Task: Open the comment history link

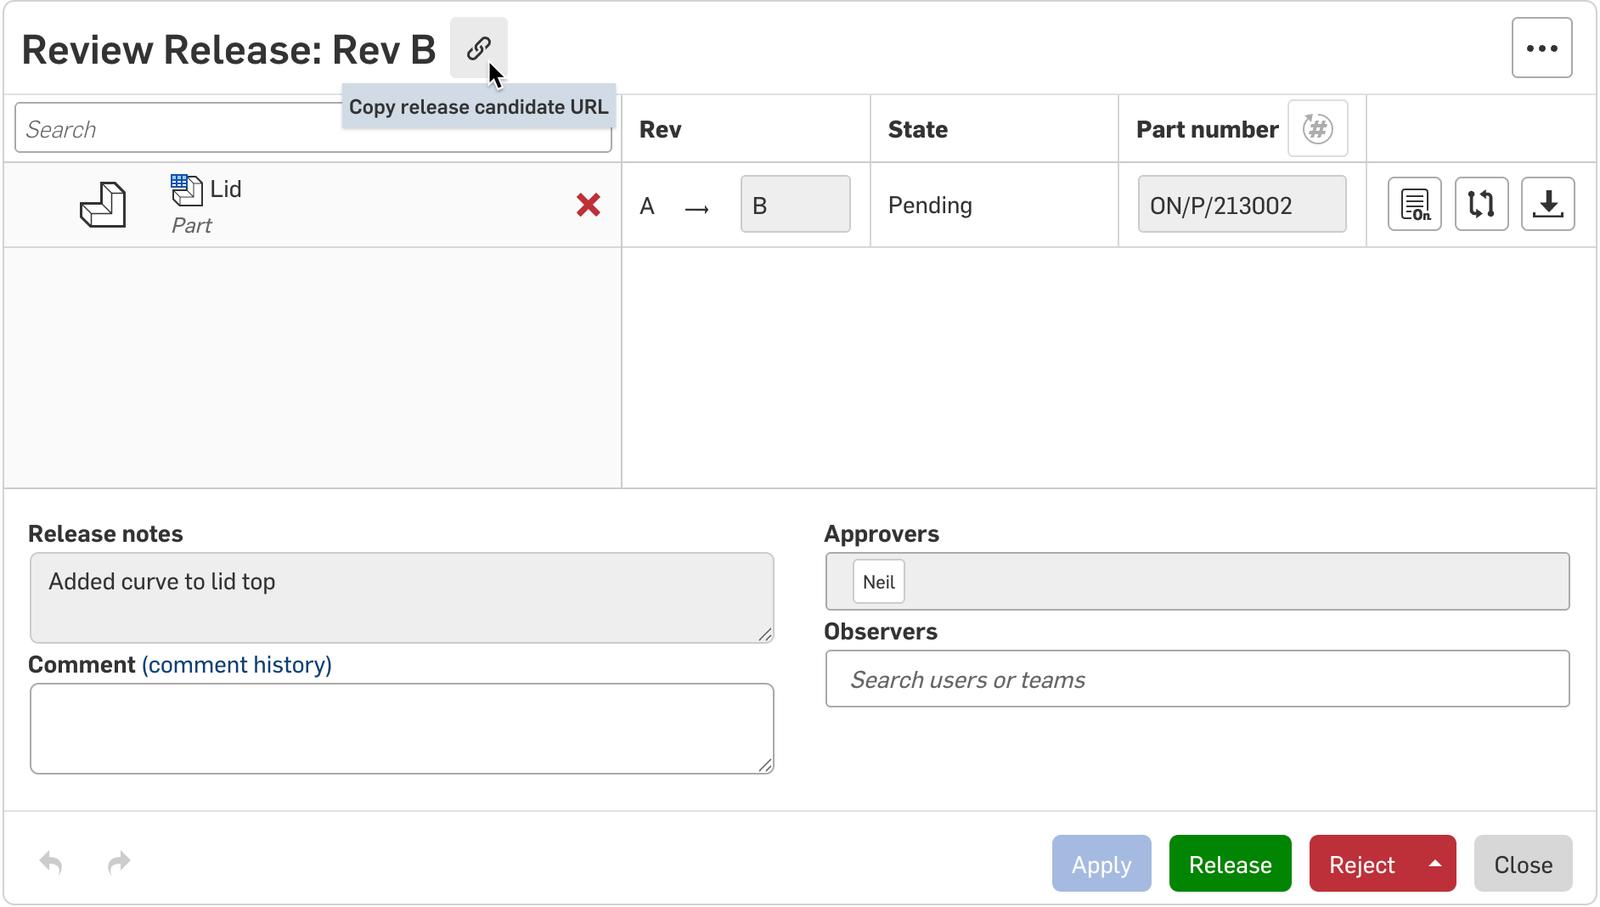Action: click(x=236, y=665)
